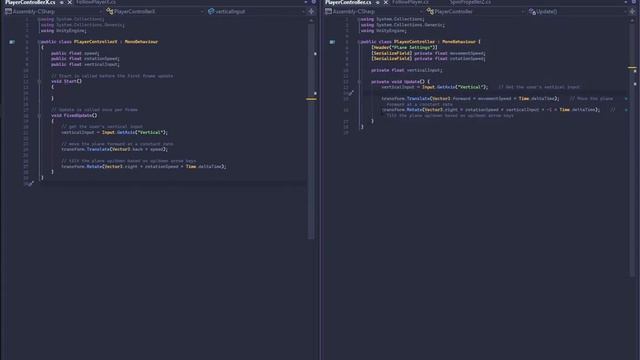Open right pane tab overflow dropdown
640x360 pixels.
pos(626,2)
